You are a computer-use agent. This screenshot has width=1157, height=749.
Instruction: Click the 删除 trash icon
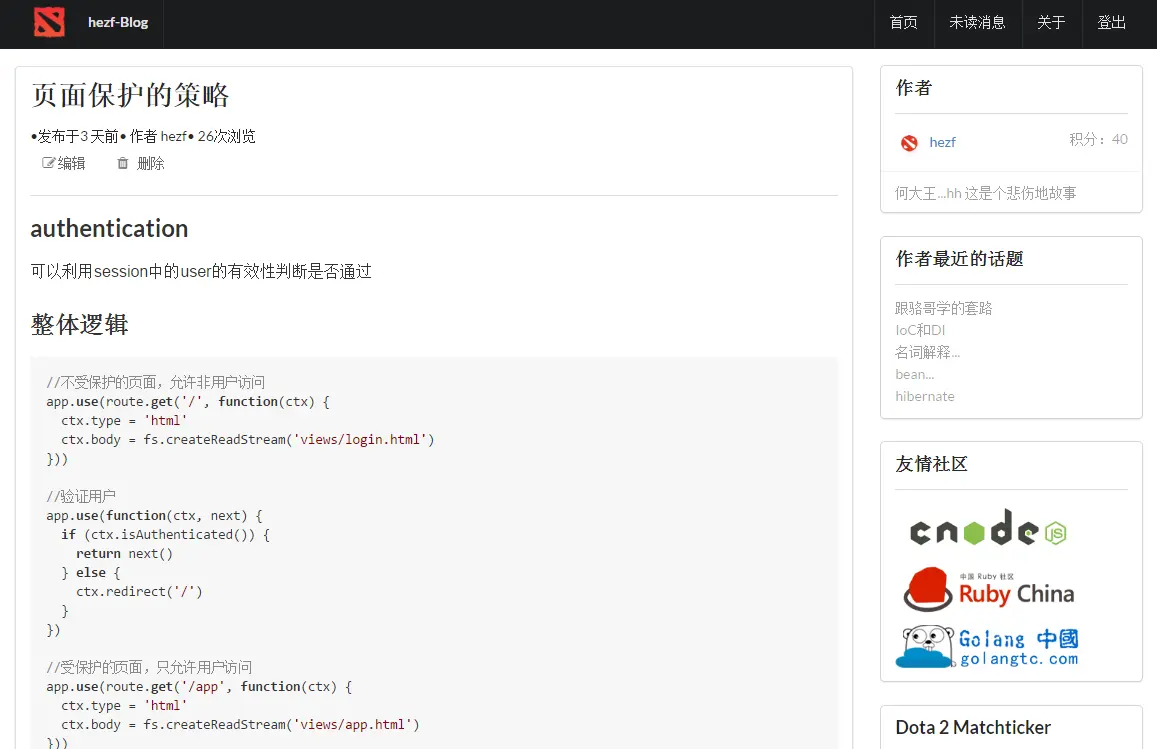point(122,163)
